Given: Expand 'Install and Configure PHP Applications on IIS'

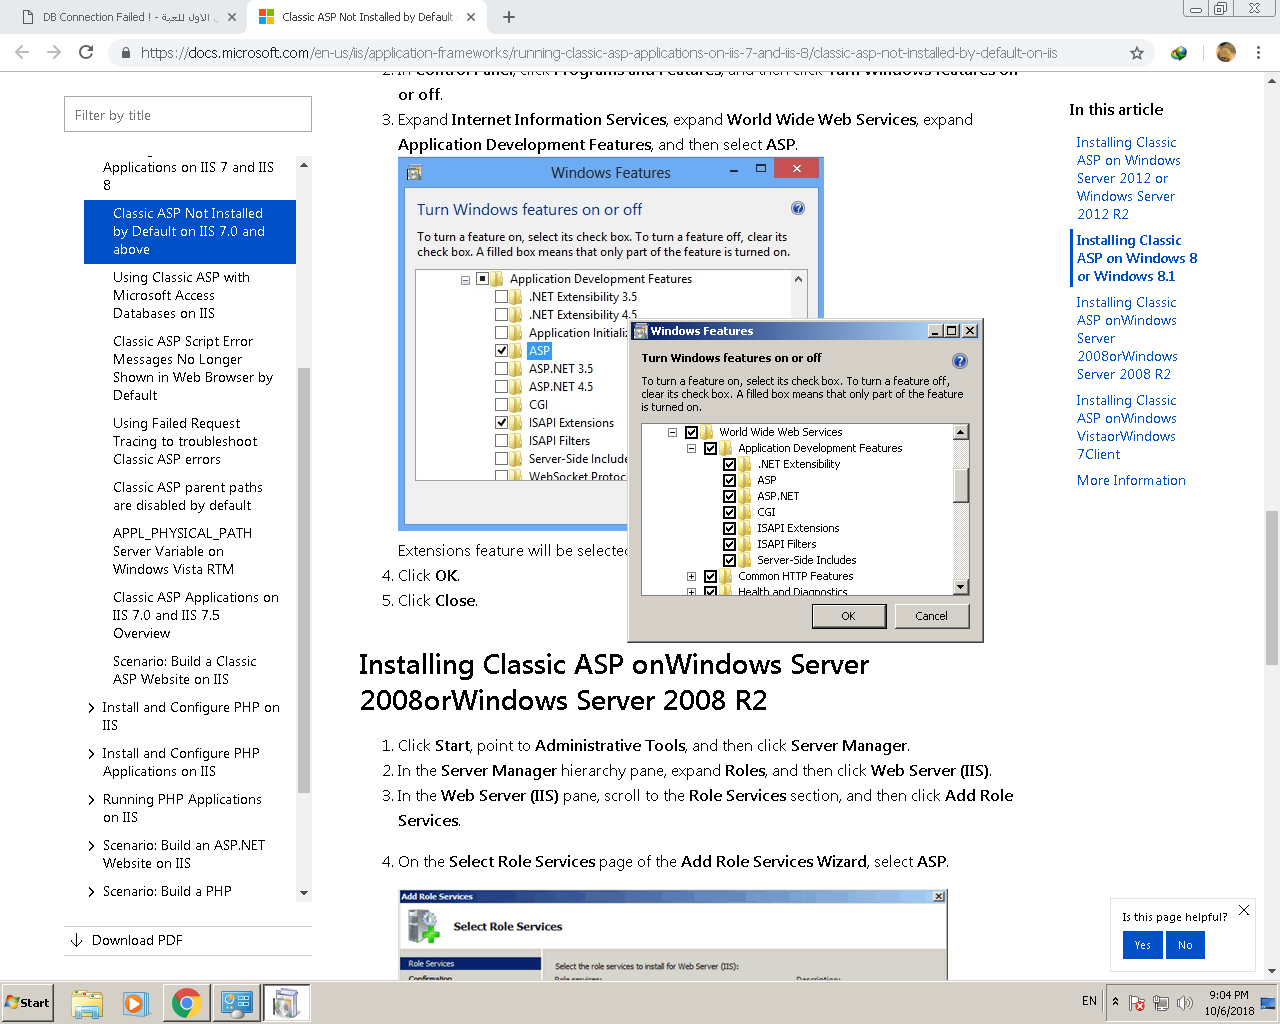Looking at the screenshot, I should pos(91,754).
